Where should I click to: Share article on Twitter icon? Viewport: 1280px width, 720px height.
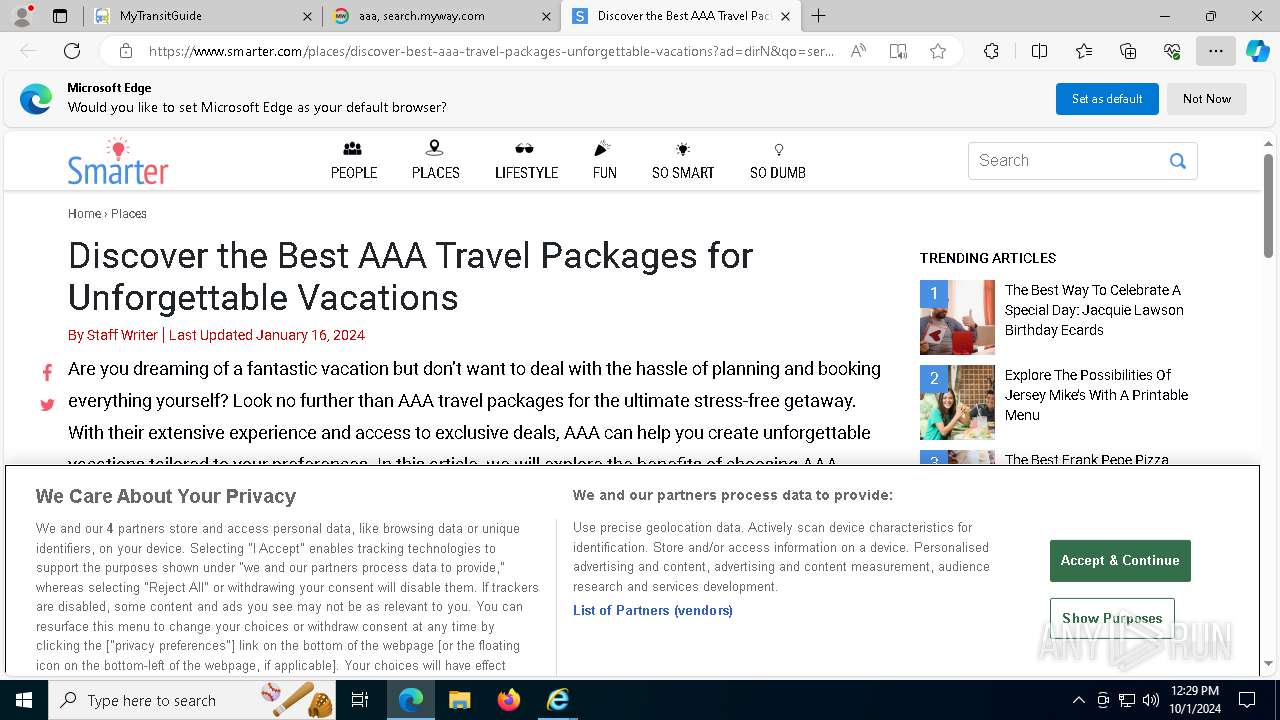47,405
